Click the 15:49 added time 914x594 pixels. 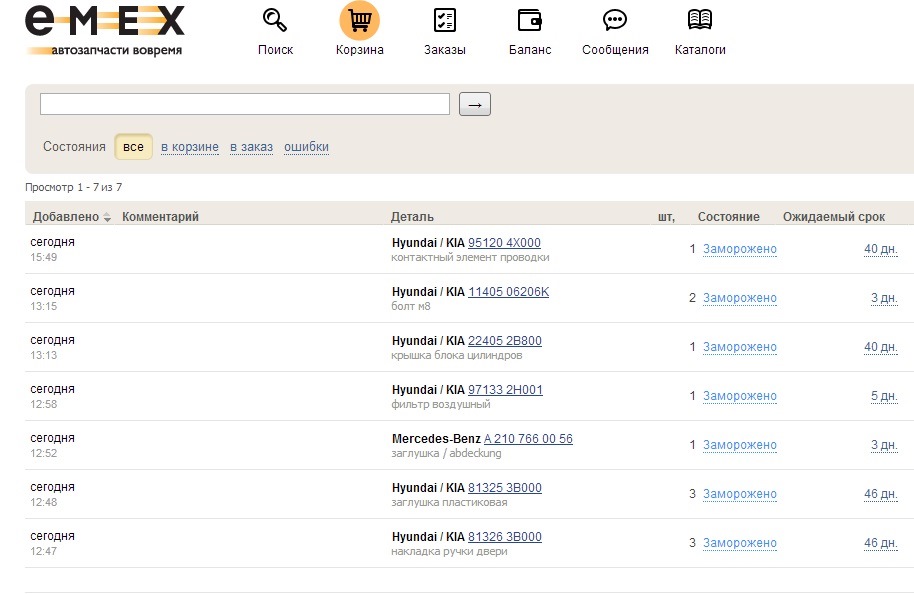click(44, 258)
